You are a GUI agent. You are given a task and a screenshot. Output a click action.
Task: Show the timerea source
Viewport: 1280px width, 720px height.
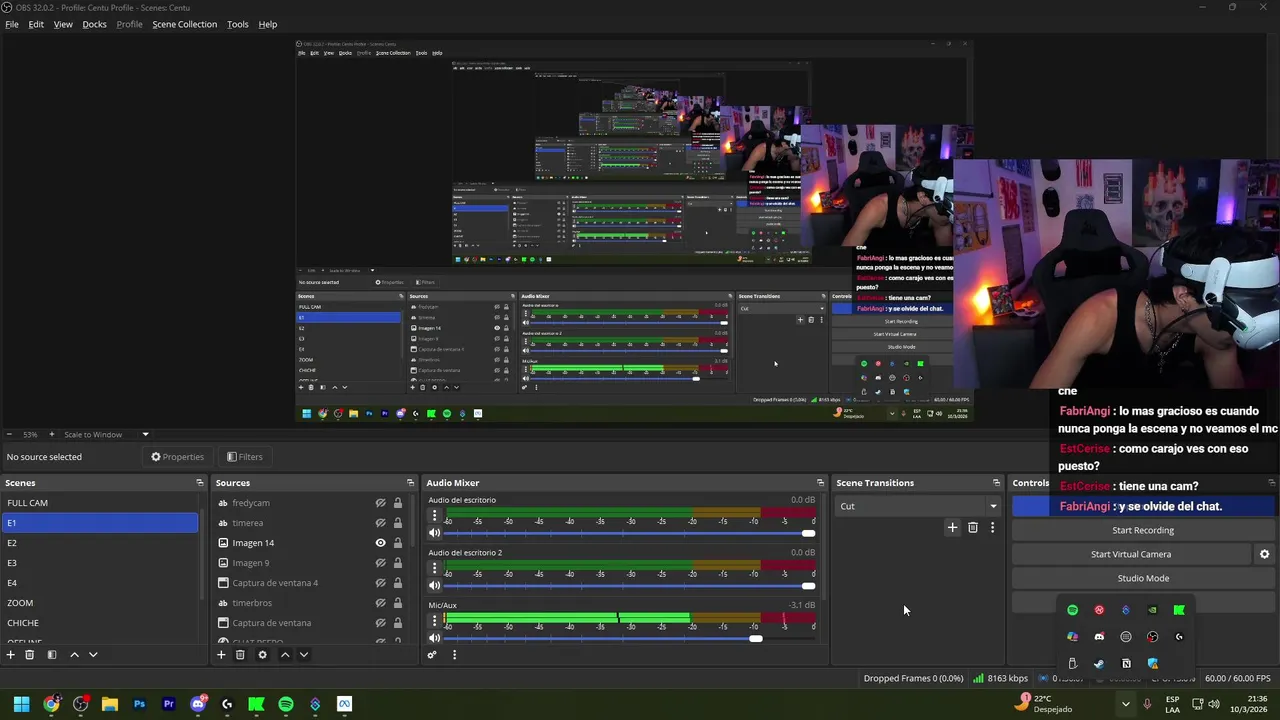pos(380,523)
